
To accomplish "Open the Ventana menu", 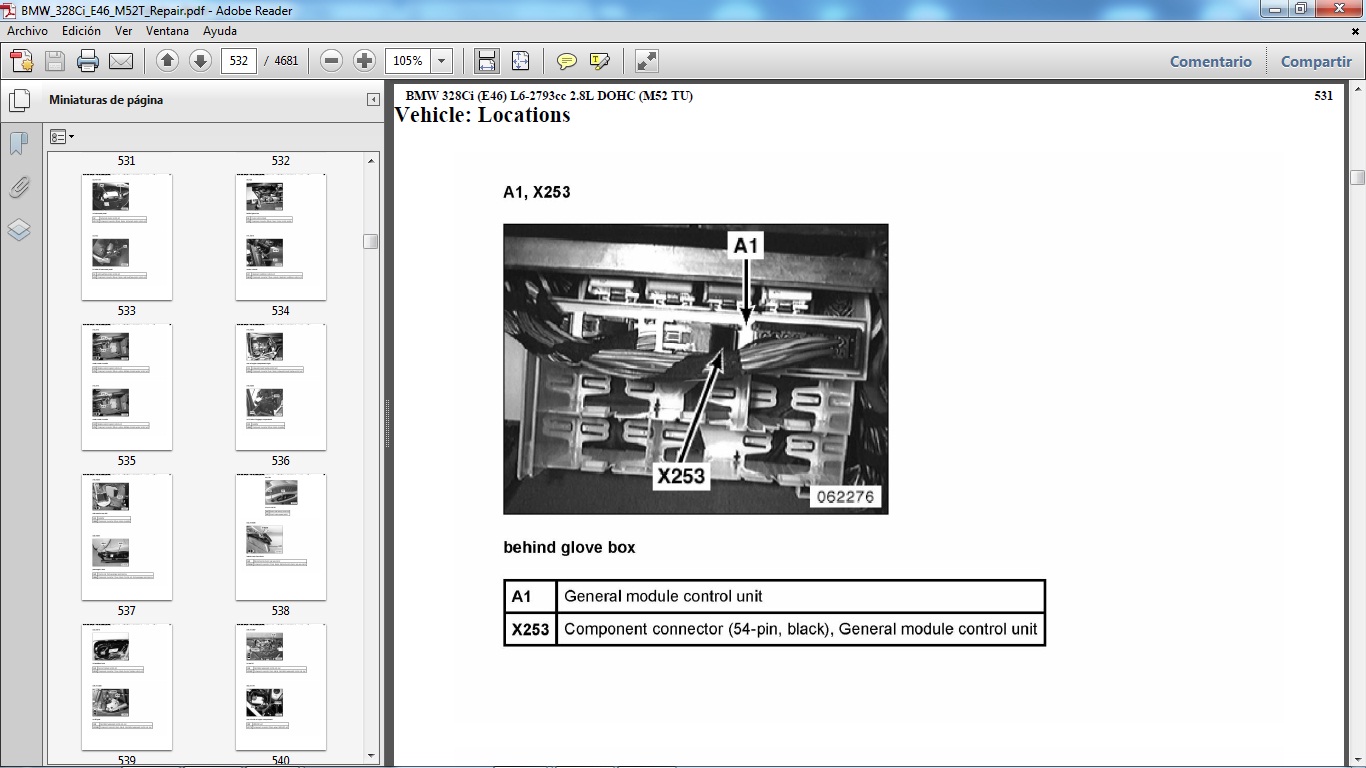I will tap(167, 31).
